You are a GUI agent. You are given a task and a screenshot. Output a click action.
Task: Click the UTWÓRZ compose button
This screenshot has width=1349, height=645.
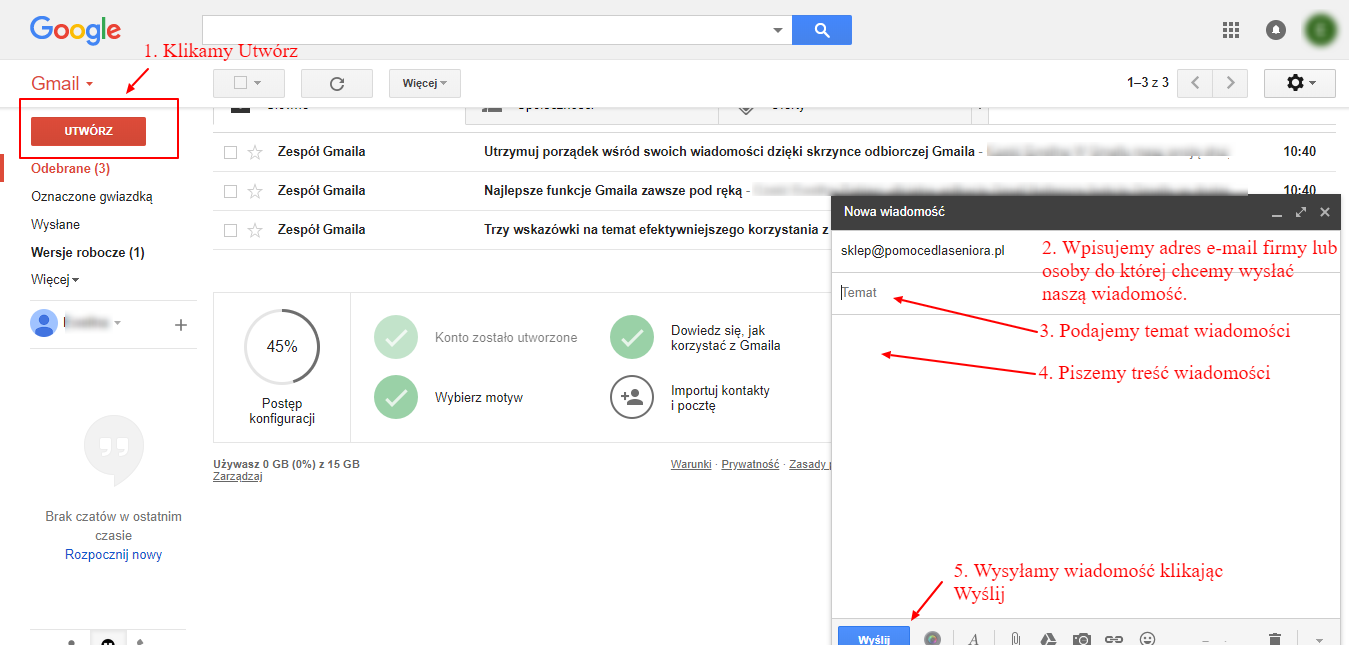point(89,131)
